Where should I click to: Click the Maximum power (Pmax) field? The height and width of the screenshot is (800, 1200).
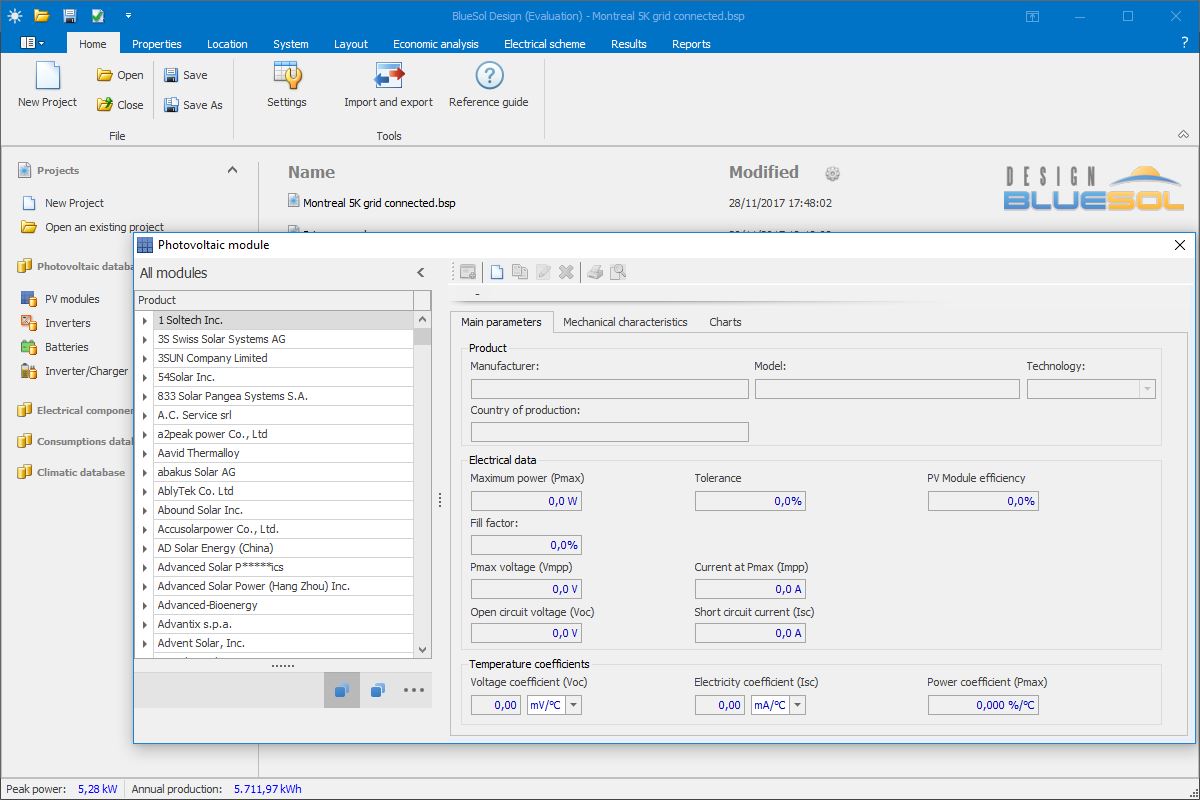526,501
